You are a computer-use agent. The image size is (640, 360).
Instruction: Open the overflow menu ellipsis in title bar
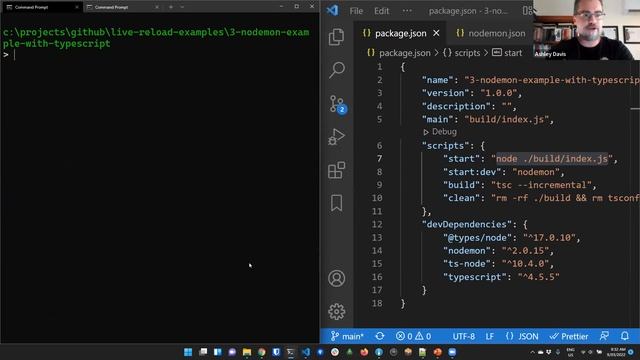point(407,11)
